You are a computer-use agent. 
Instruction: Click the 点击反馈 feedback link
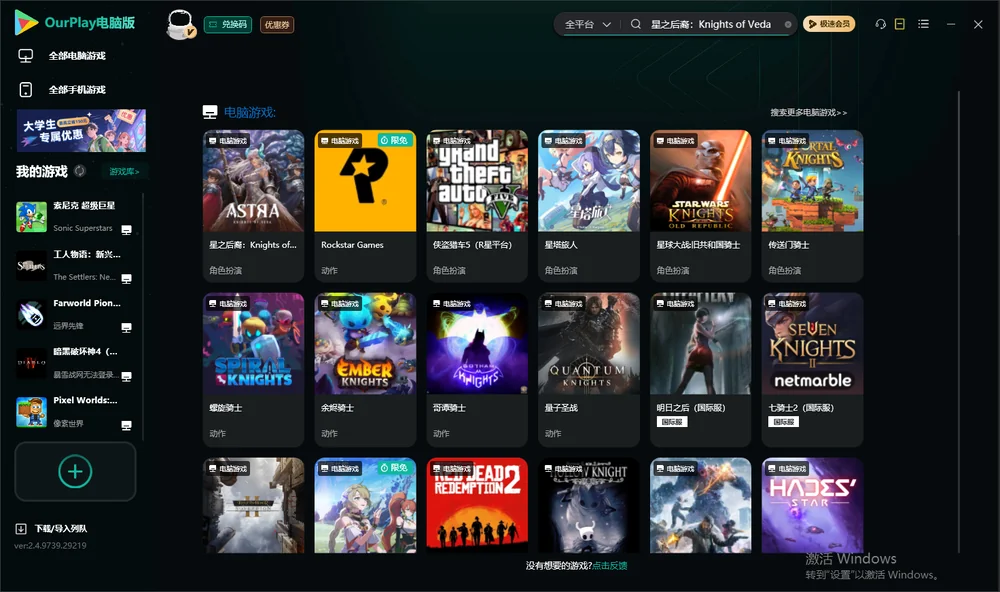click(x=610, y=566)
